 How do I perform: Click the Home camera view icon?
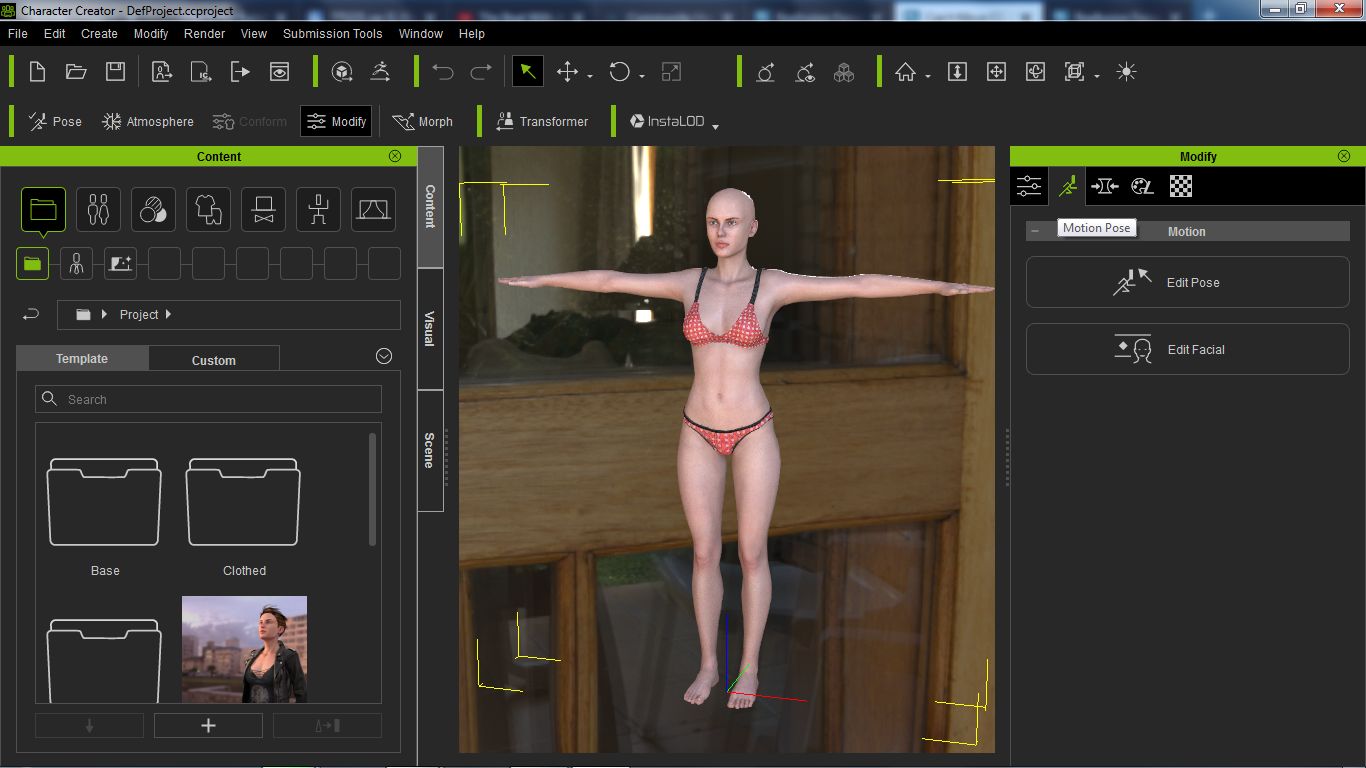point(906,72)
